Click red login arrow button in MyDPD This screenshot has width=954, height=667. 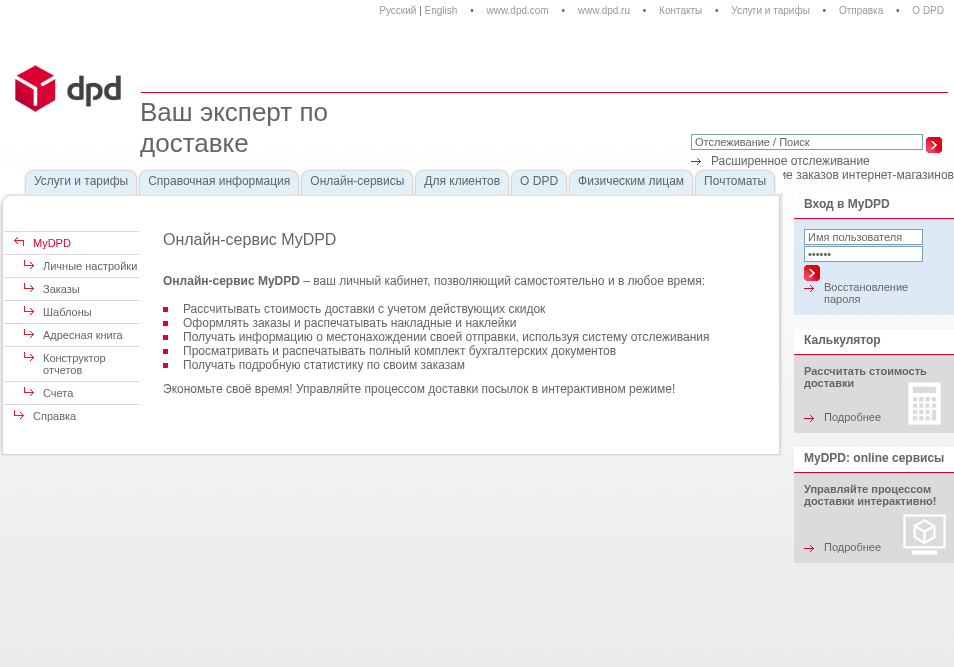click(812, 273)
